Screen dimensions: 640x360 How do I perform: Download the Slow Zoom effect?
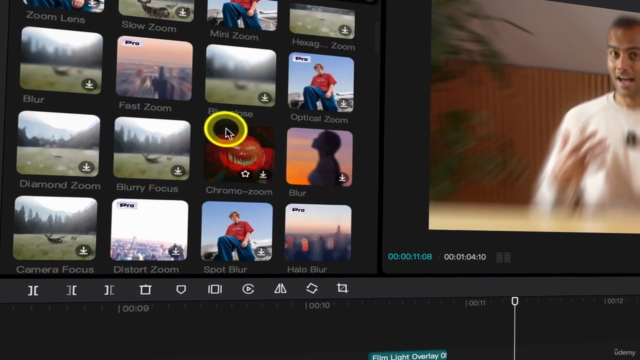182,13
